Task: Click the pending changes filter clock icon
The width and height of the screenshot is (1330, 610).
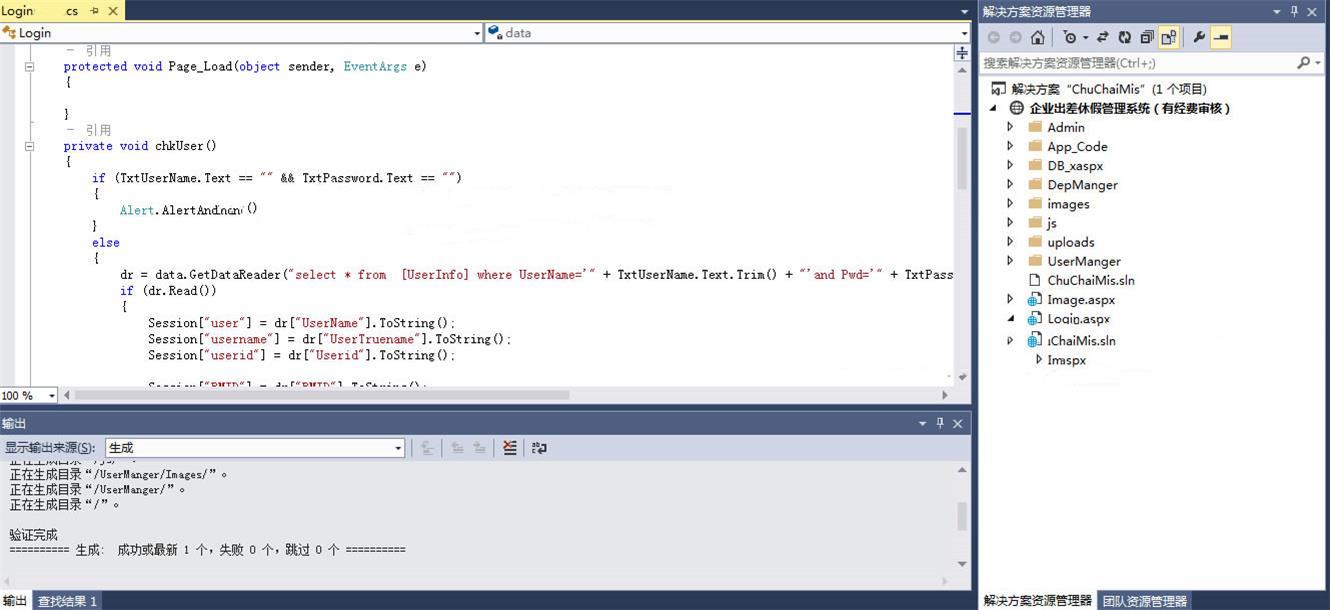Action: pyautogui.click(x=1070, y=37)
